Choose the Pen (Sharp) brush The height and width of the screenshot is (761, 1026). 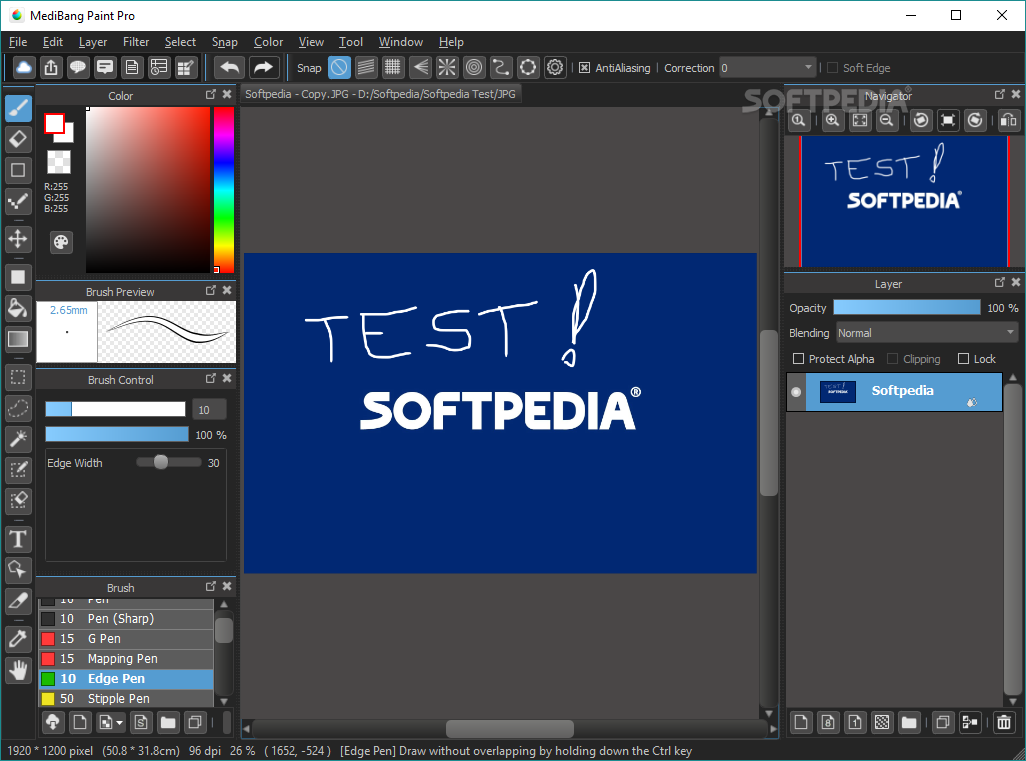tap(126, 619)
